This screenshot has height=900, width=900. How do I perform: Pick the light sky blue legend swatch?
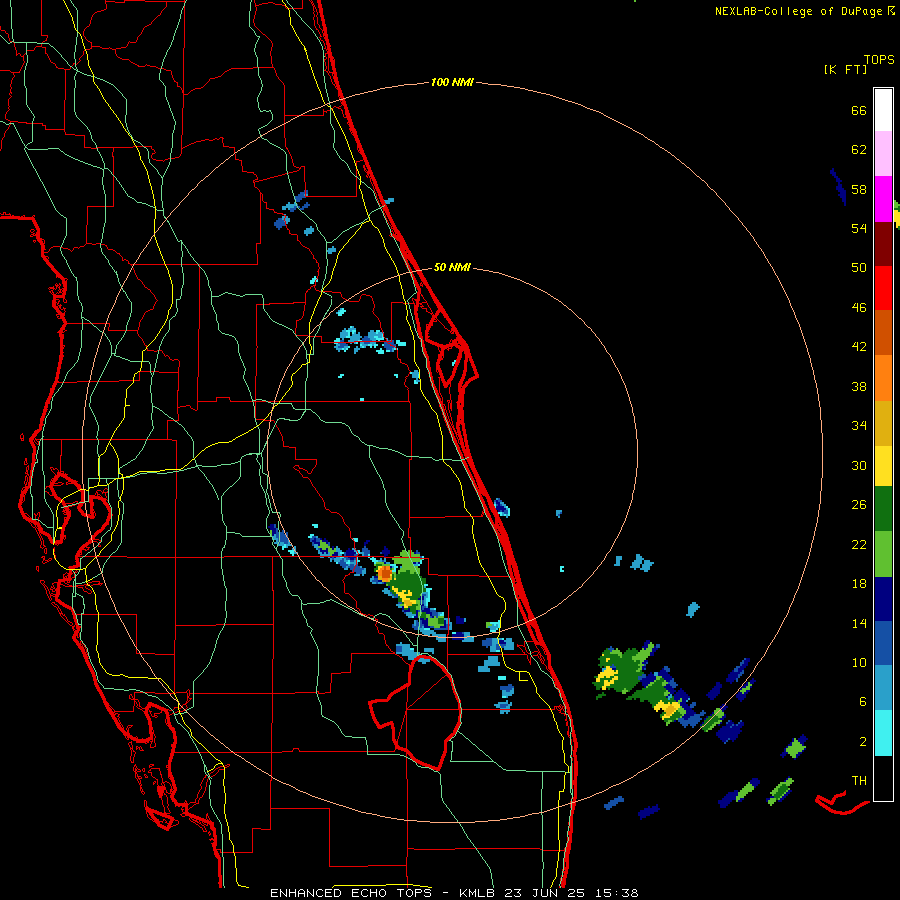(883, 688)
